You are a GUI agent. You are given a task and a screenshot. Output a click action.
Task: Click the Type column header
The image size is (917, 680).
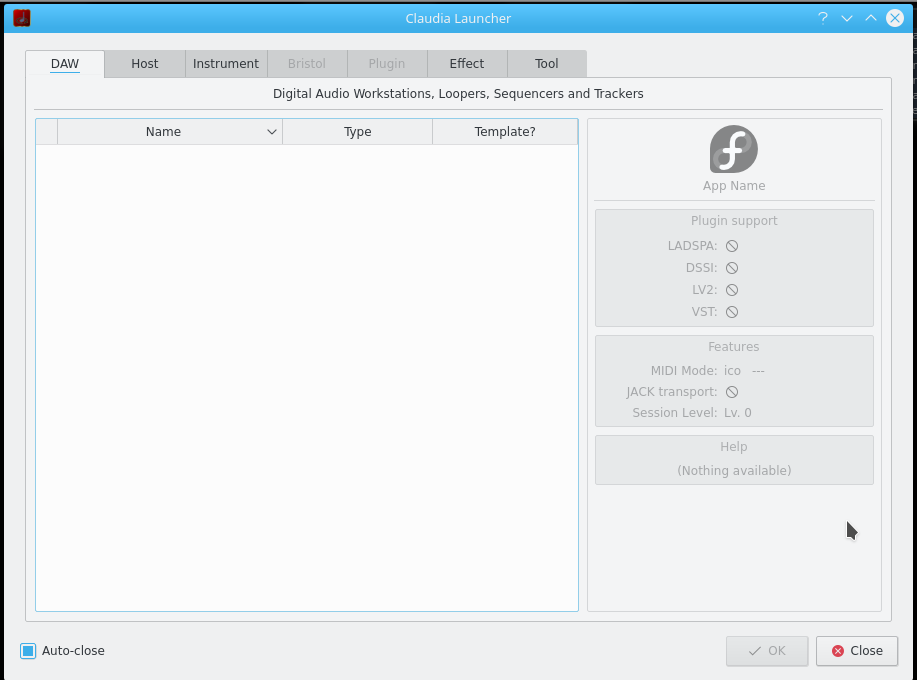click(357, 131)
